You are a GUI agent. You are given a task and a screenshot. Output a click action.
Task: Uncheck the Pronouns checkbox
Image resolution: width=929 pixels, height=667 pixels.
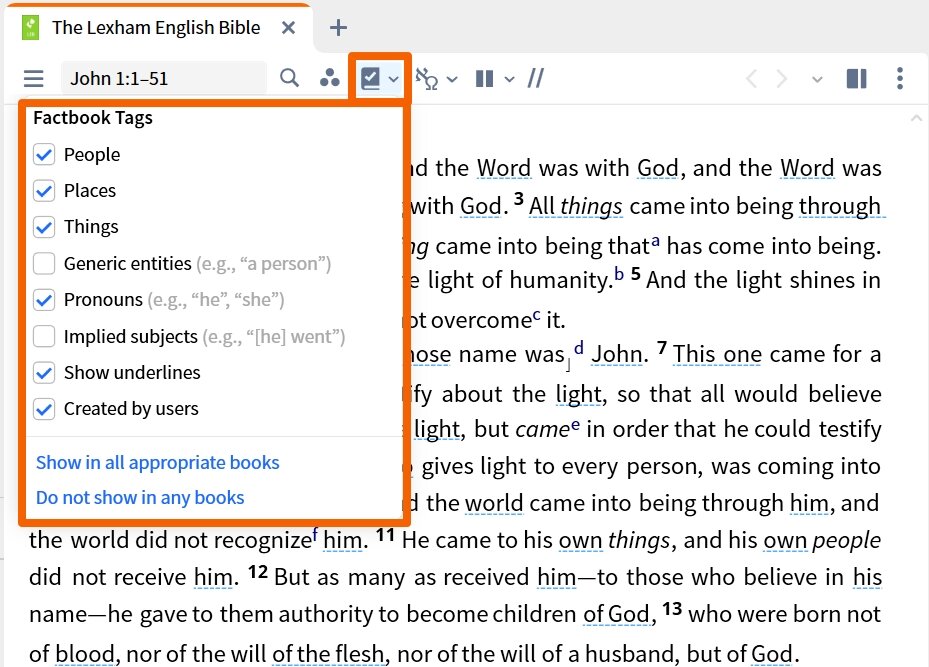pos(44,300)
